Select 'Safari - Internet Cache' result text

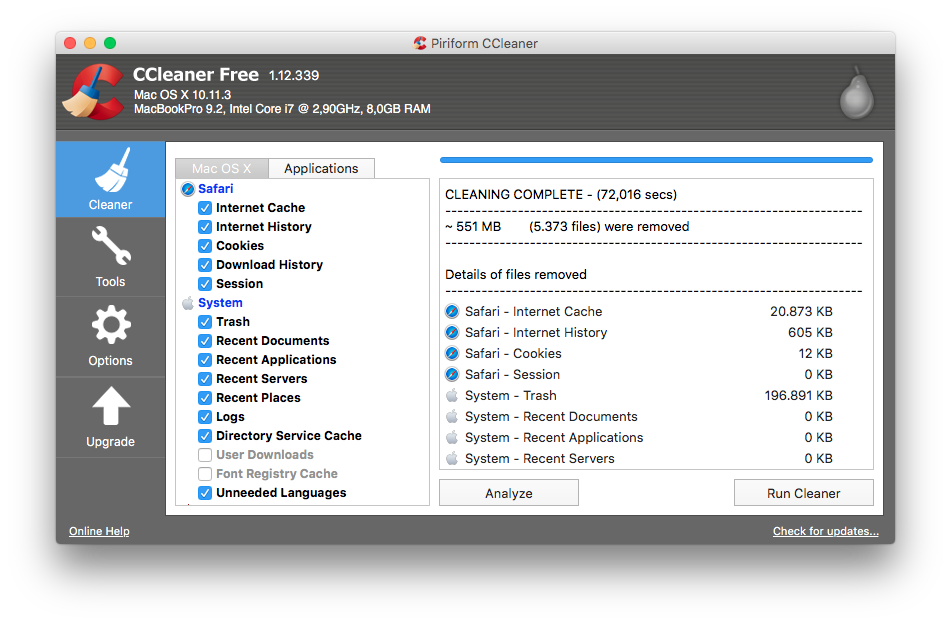coord(534,312)
